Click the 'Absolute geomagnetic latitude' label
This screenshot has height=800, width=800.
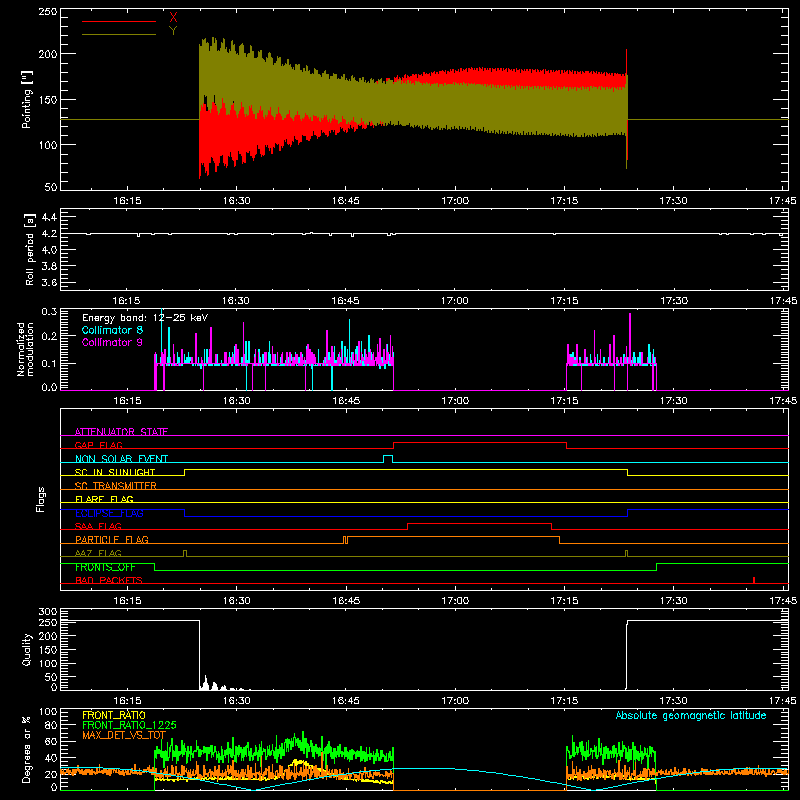click(691, 715)
